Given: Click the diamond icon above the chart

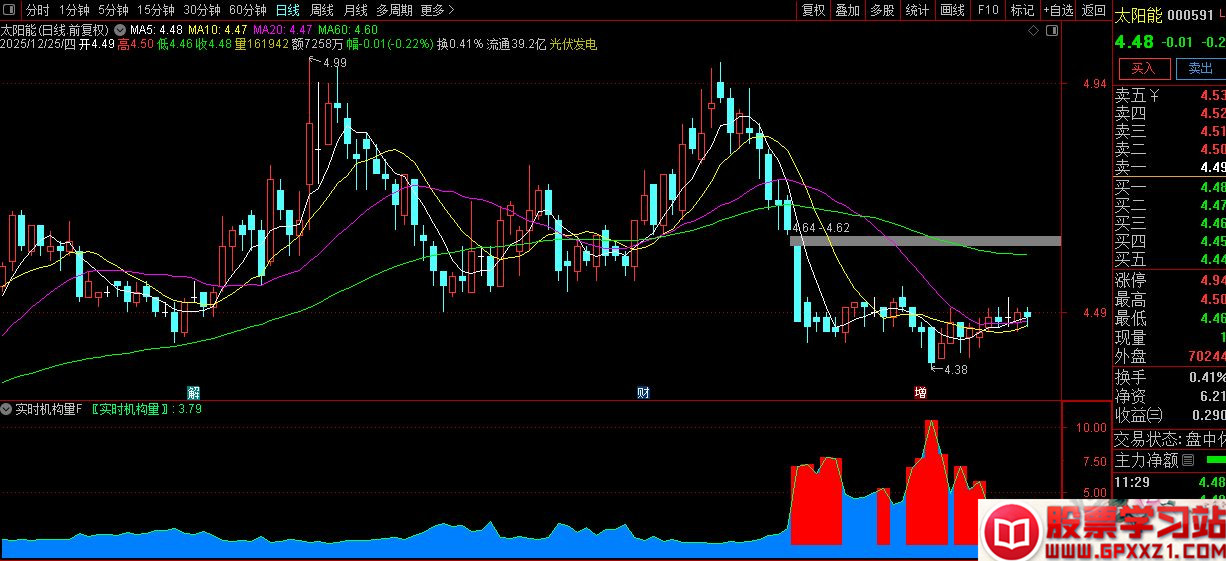Looking at the screenshot, I should [1033, 32].
